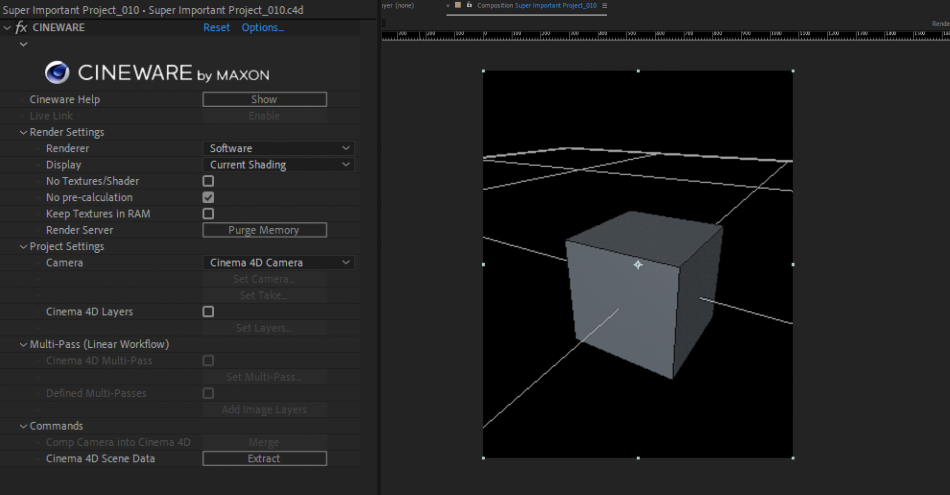Click the Merge button for Comp Camera
The image size is (950, 495).
coord(265,442)
